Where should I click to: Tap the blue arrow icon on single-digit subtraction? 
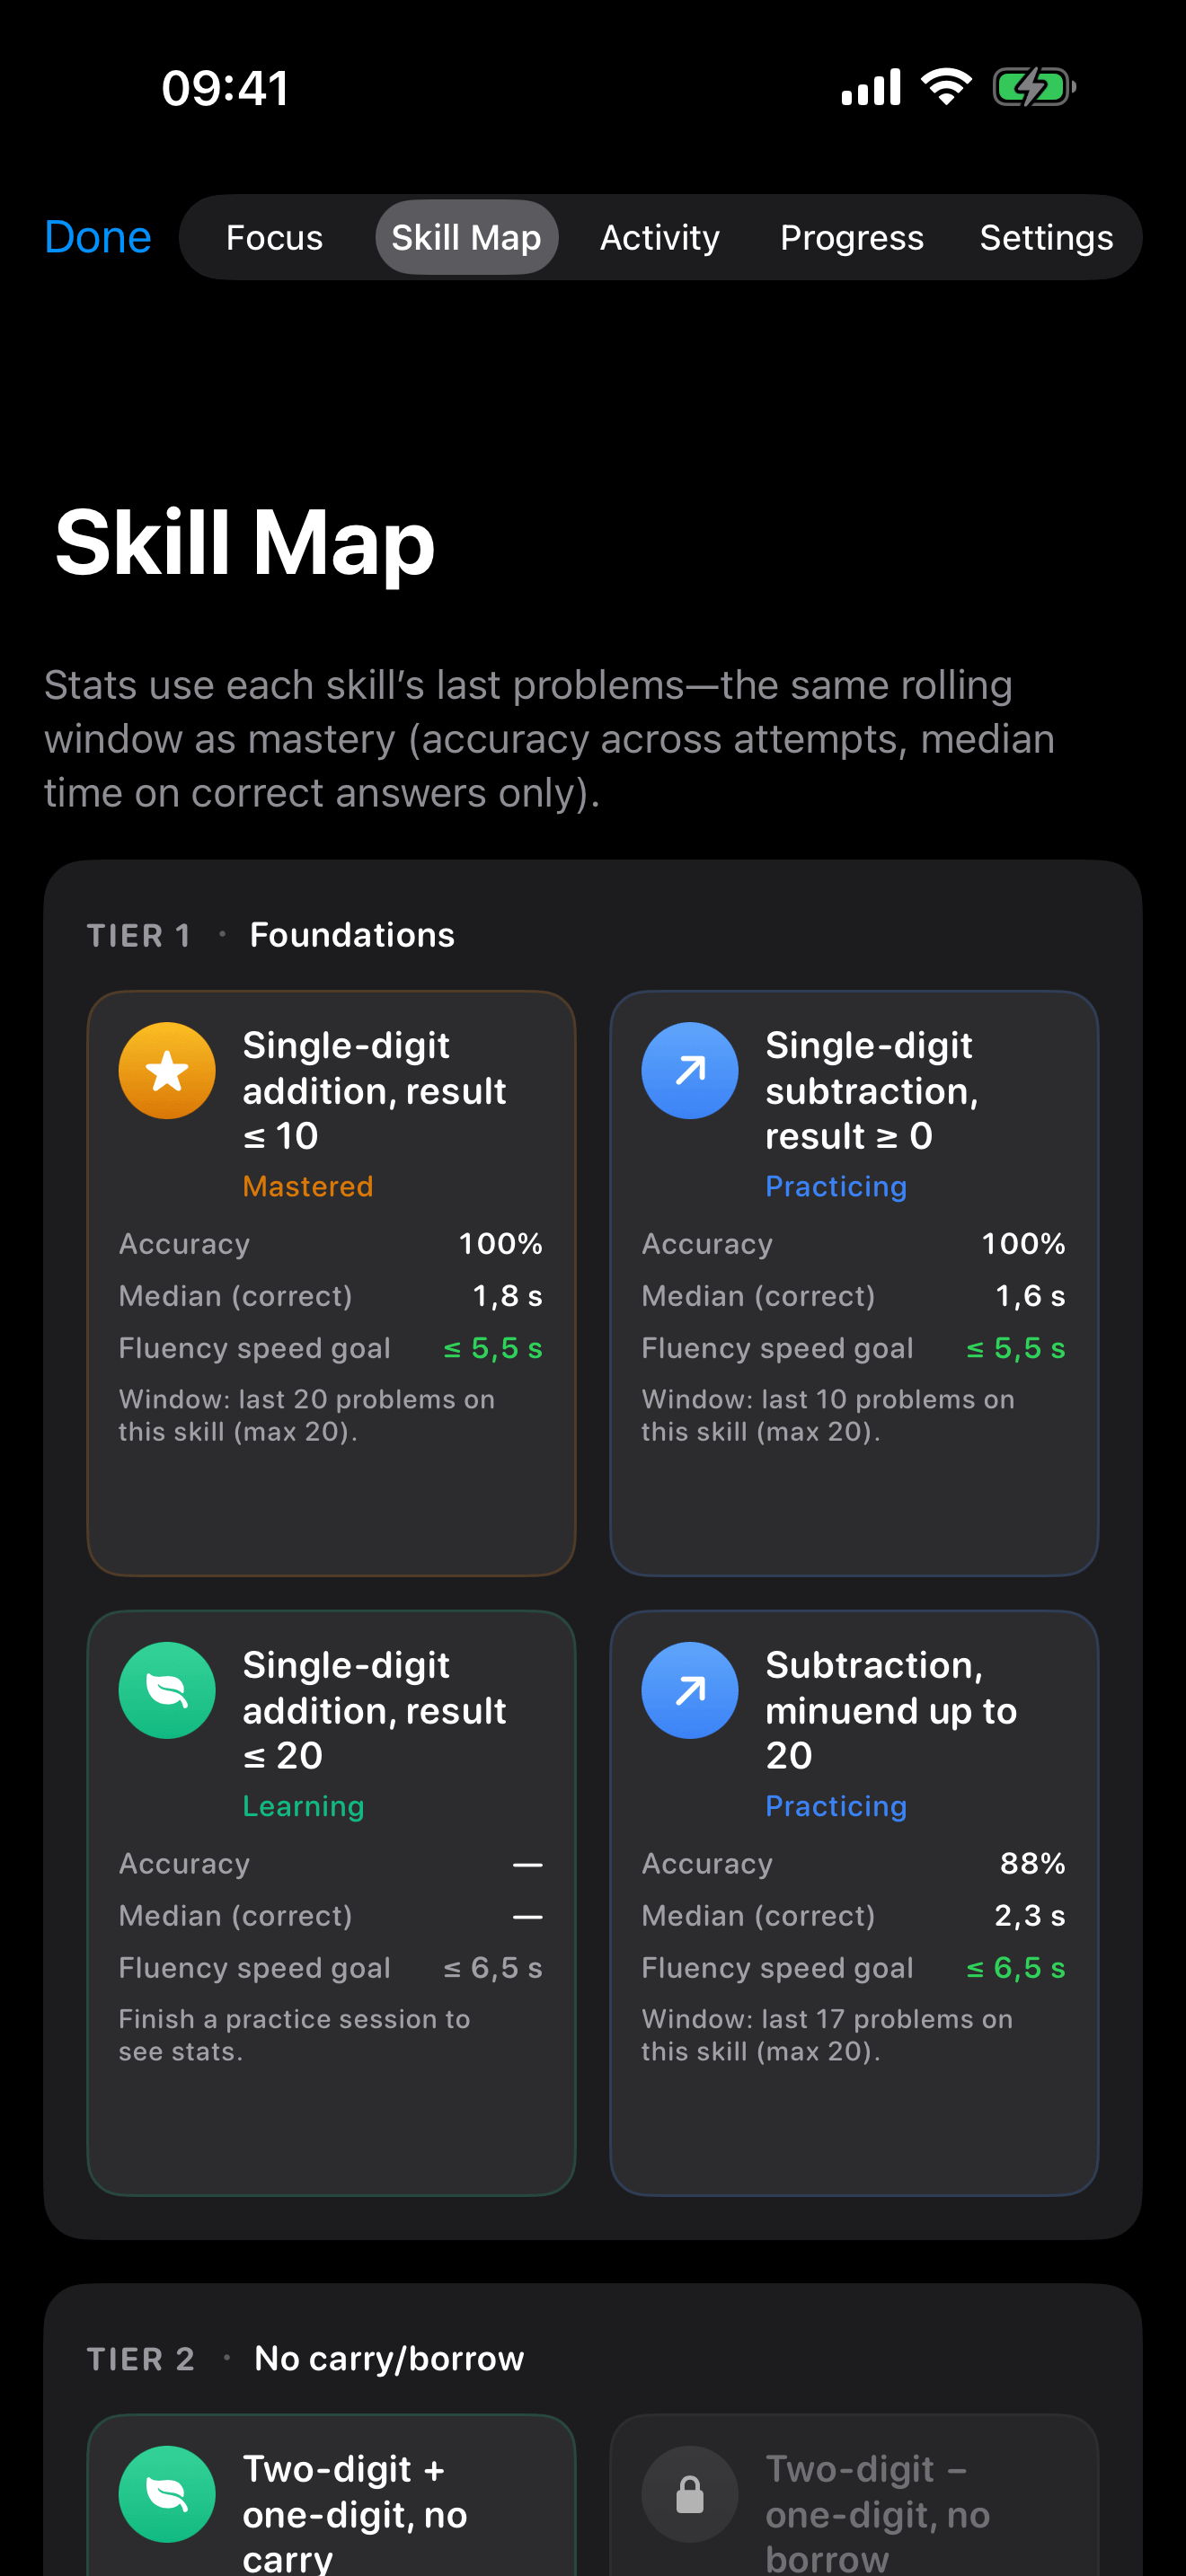pos(690,1070)
